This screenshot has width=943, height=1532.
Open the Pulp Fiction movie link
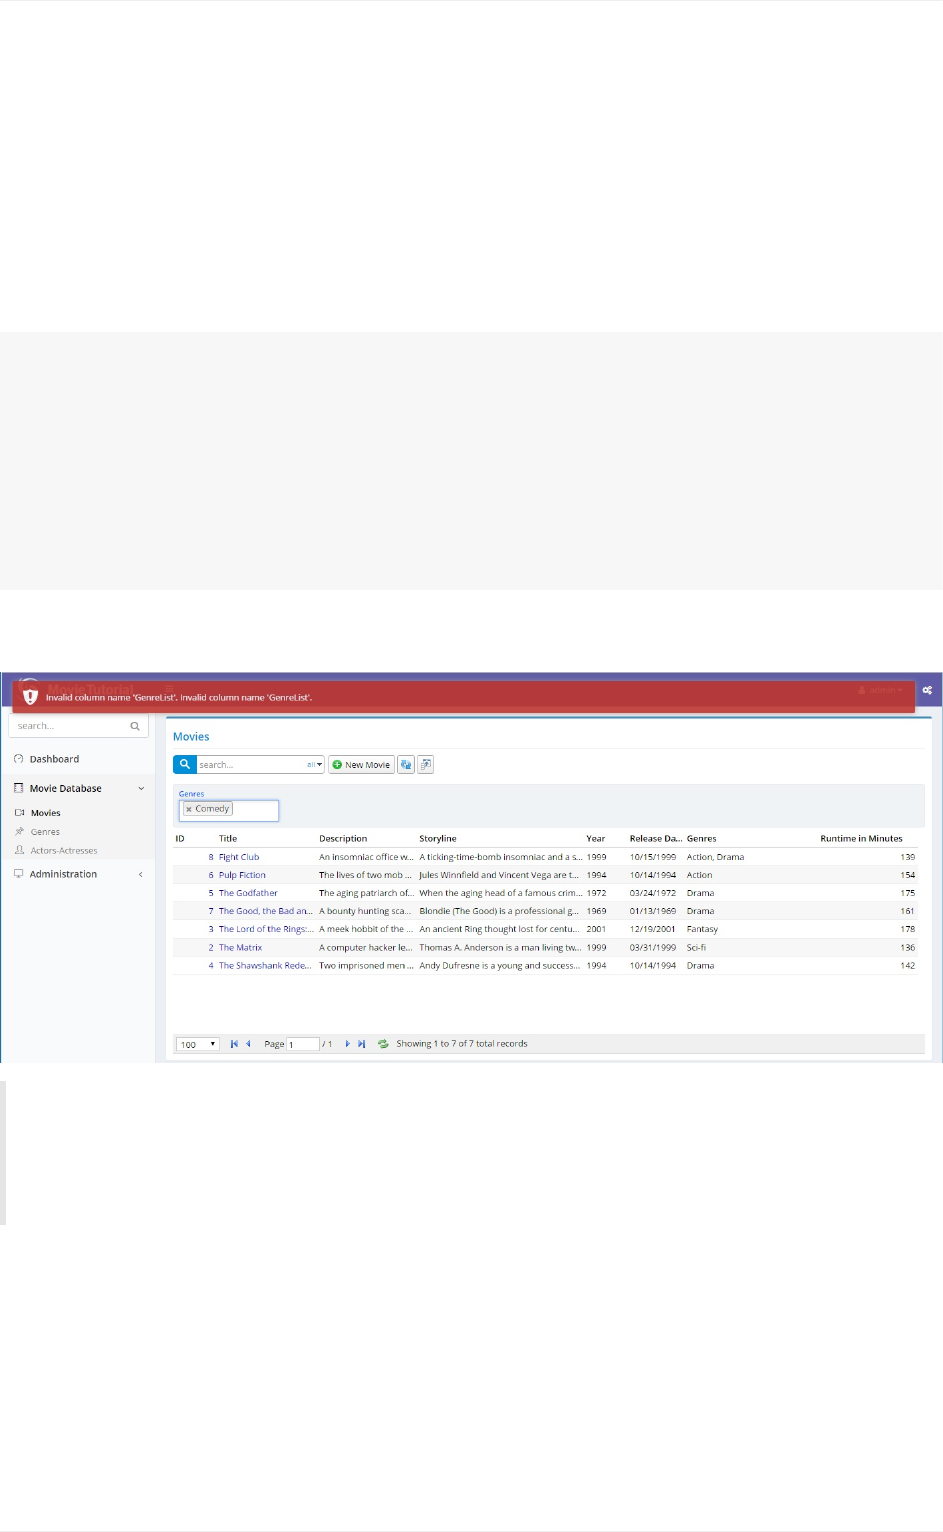pos(242,875)
